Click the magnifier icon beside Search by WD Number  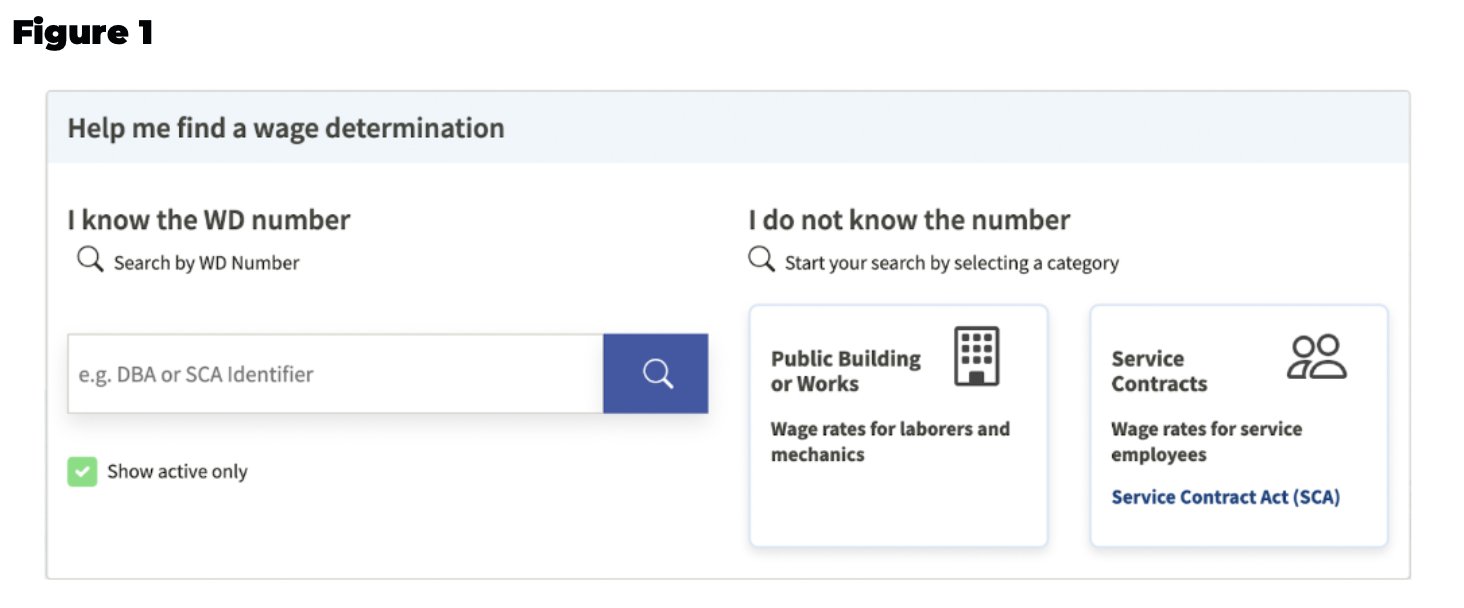click(x=91, y=261)
